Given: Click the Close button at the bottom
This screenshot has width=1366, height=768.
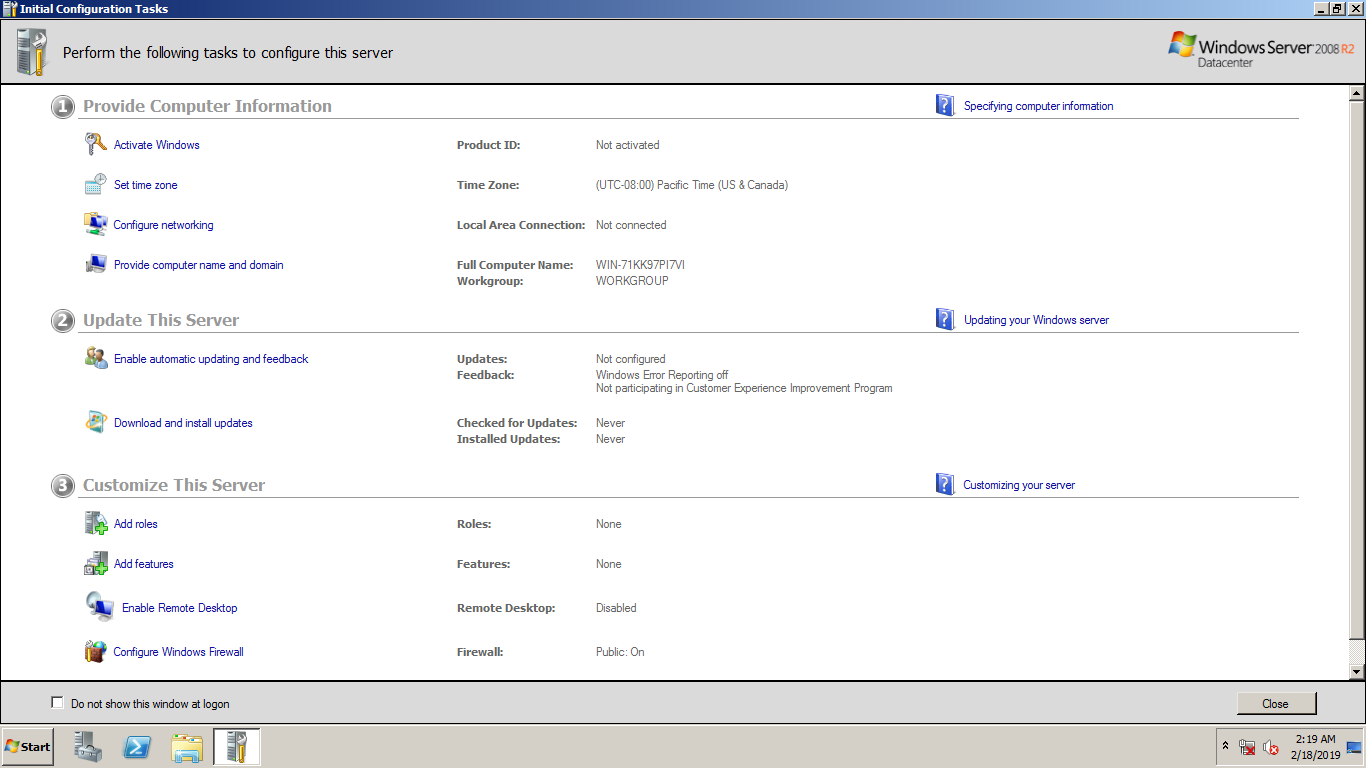Looking at the screenshot, I should click(x=1276, y=703).
